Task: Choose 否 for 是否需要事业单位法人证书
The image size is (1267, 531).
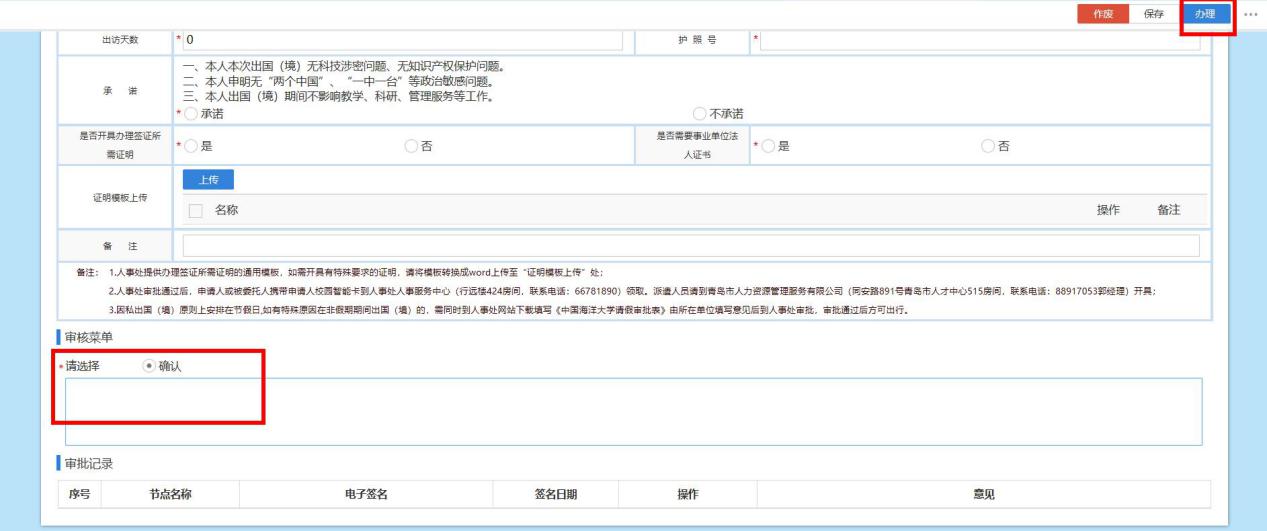Action: pyautogui.click(x=988, y=146)
